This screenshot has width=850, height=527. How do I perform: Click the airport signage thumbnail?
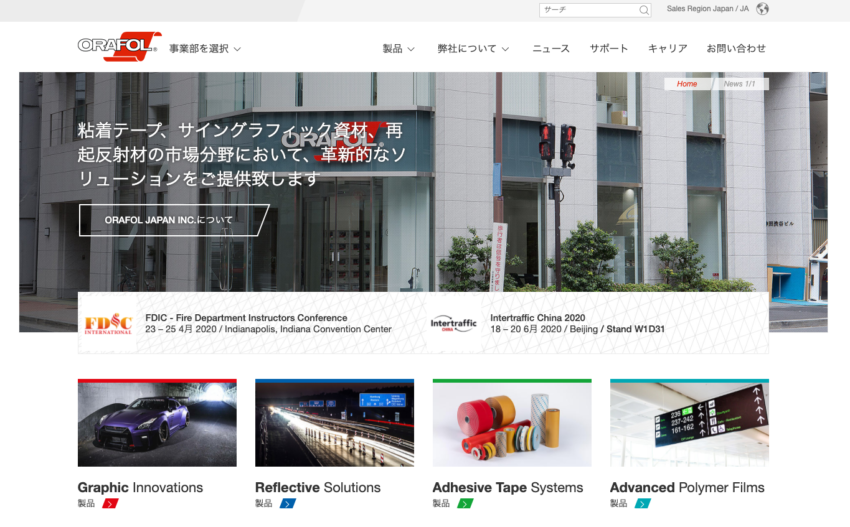pos(690,423)
